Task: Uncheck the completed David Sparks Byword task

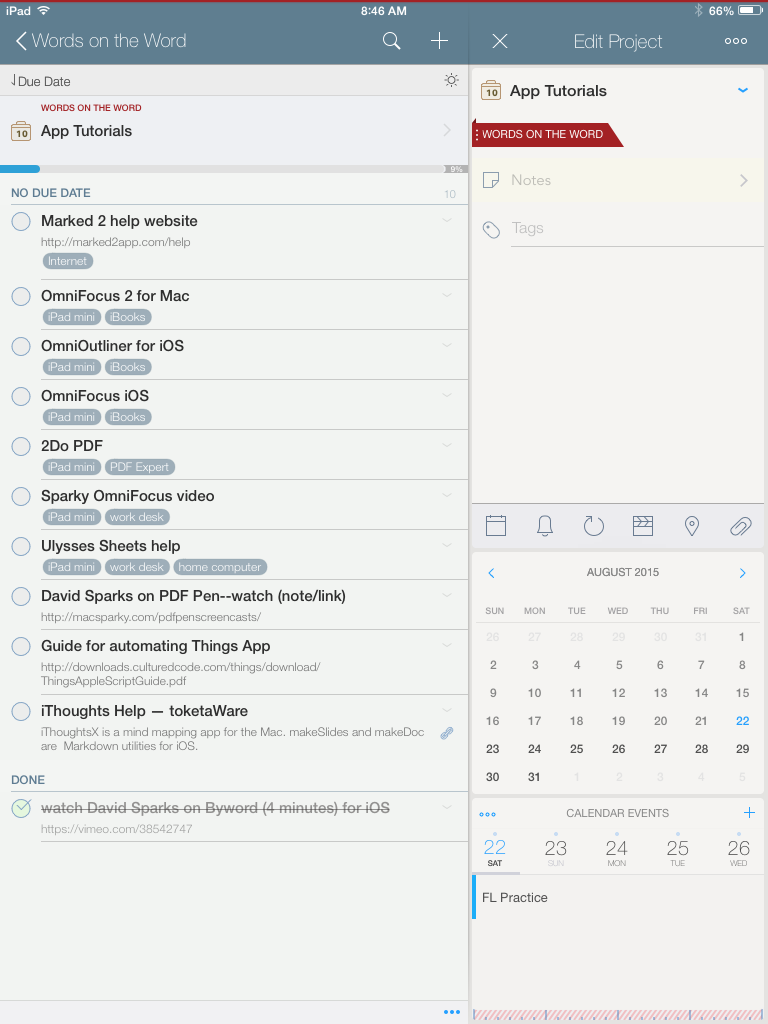Action: pyautogui.click(x=21, y=808)
